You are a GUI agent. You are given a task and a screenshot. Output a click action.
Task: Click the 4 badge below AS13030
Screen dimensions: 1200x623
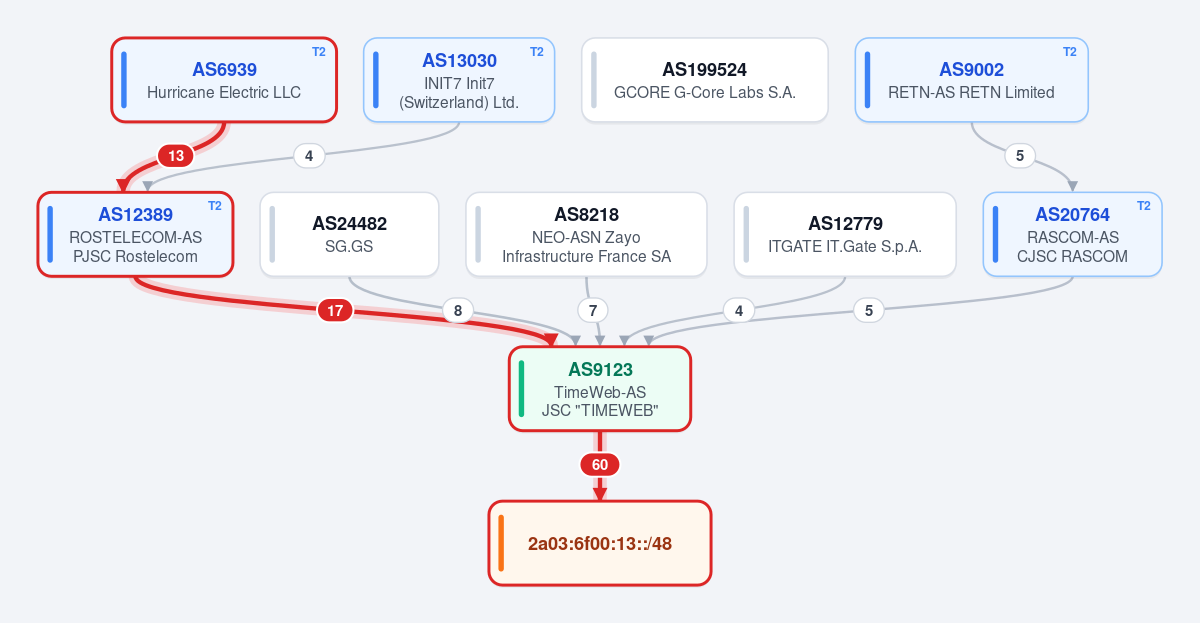[x=309, y=156]
